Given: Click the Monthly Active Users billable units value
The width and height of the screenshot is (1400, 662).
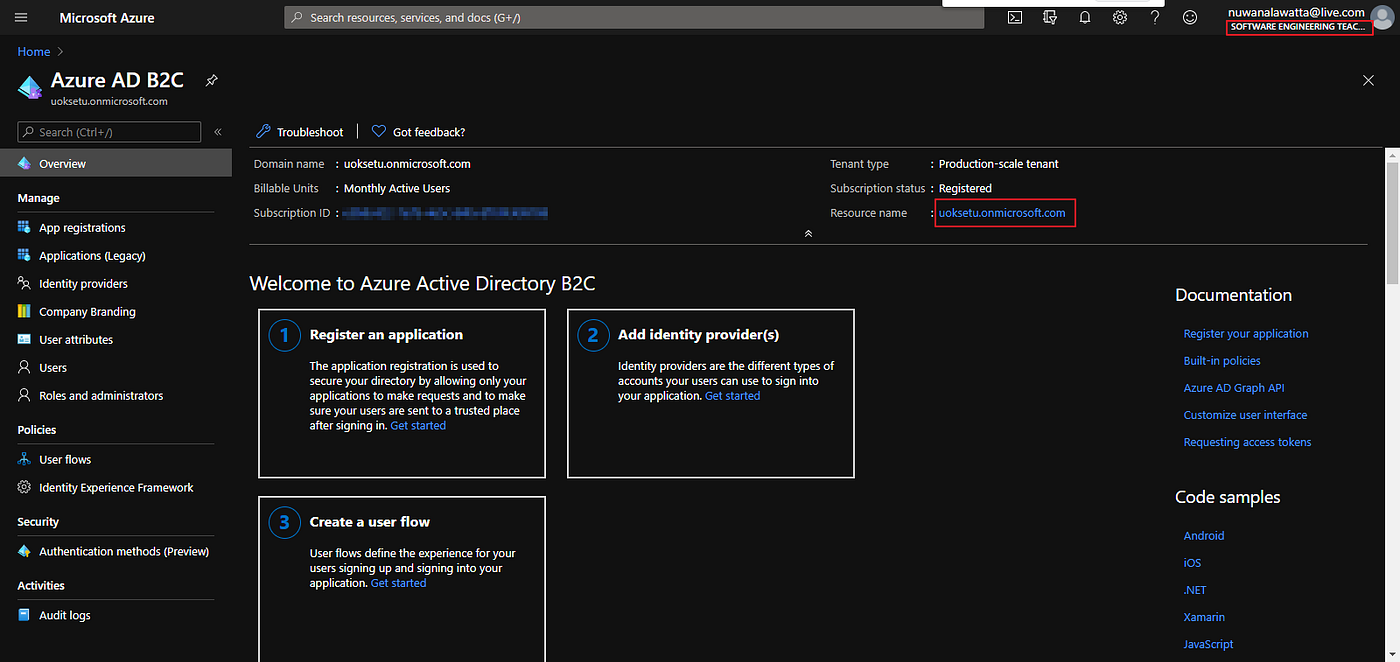Looking at the screenshot, I should (397, 188).
